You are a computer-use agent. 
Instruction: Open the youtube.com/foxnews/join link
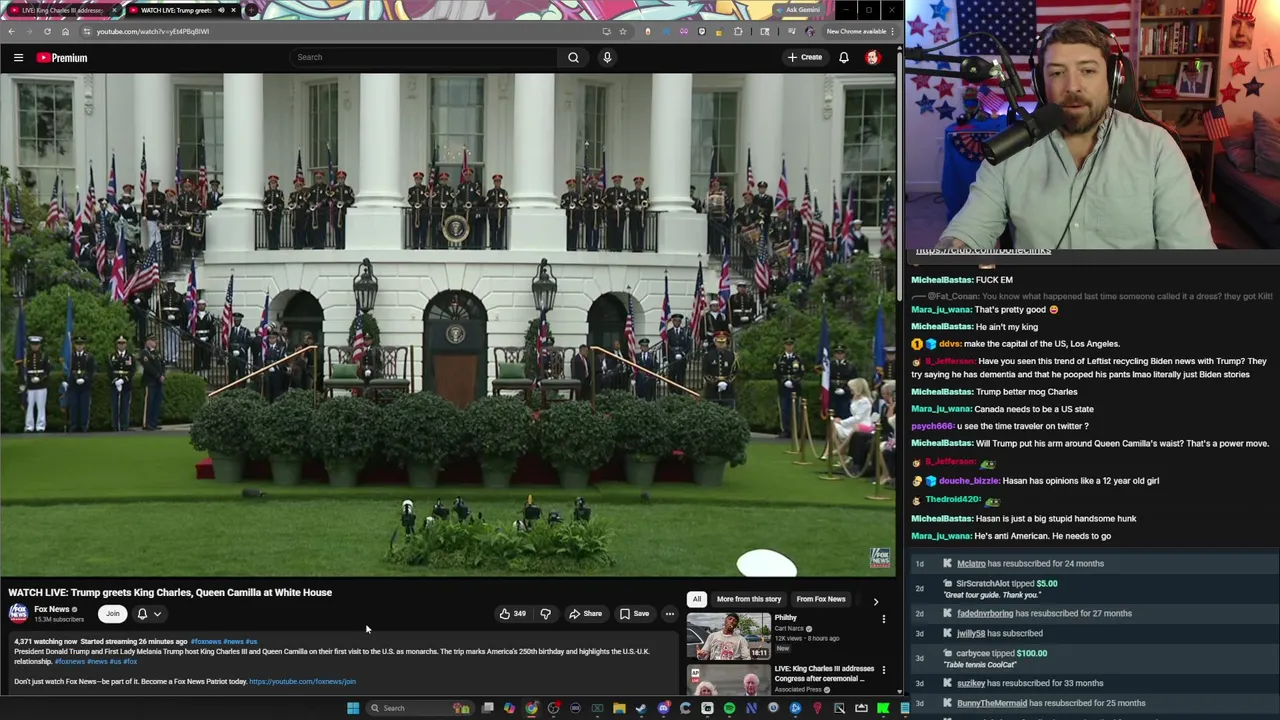[302, 682]
